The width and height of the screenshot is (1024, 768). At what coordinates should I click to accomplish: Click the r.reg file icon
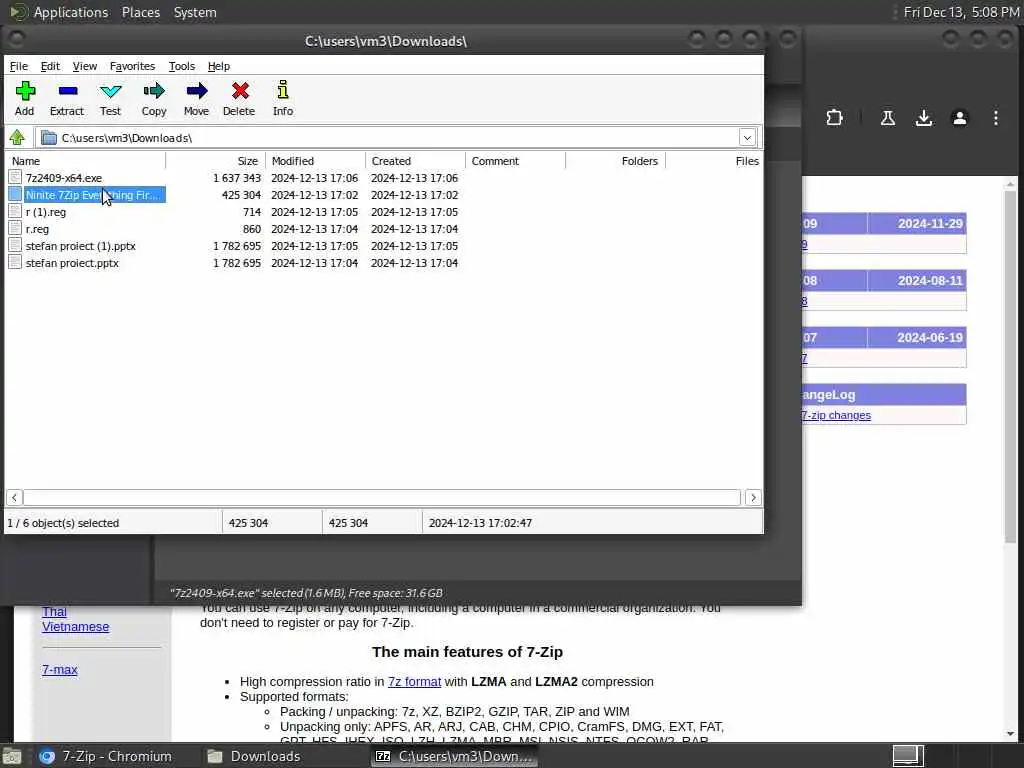[x=15, y=229]
